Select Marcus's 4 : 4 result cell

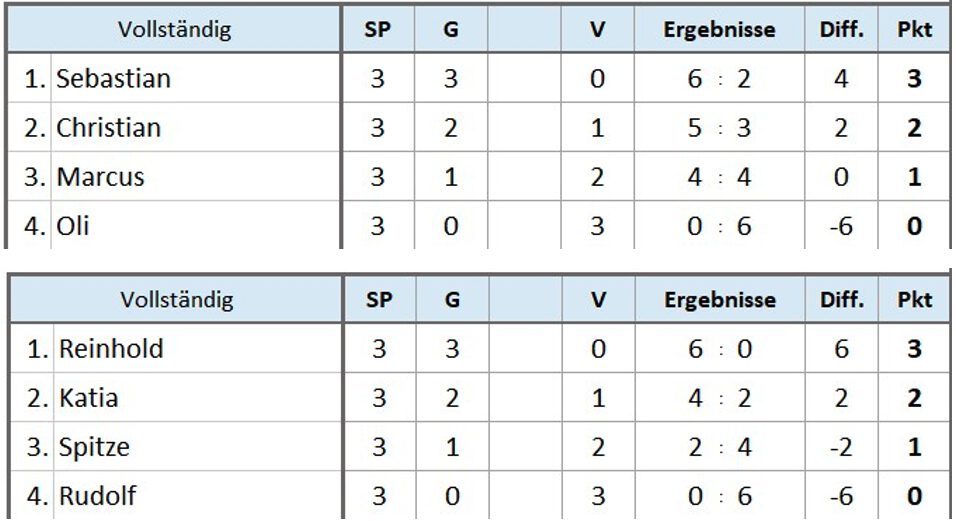718,178
